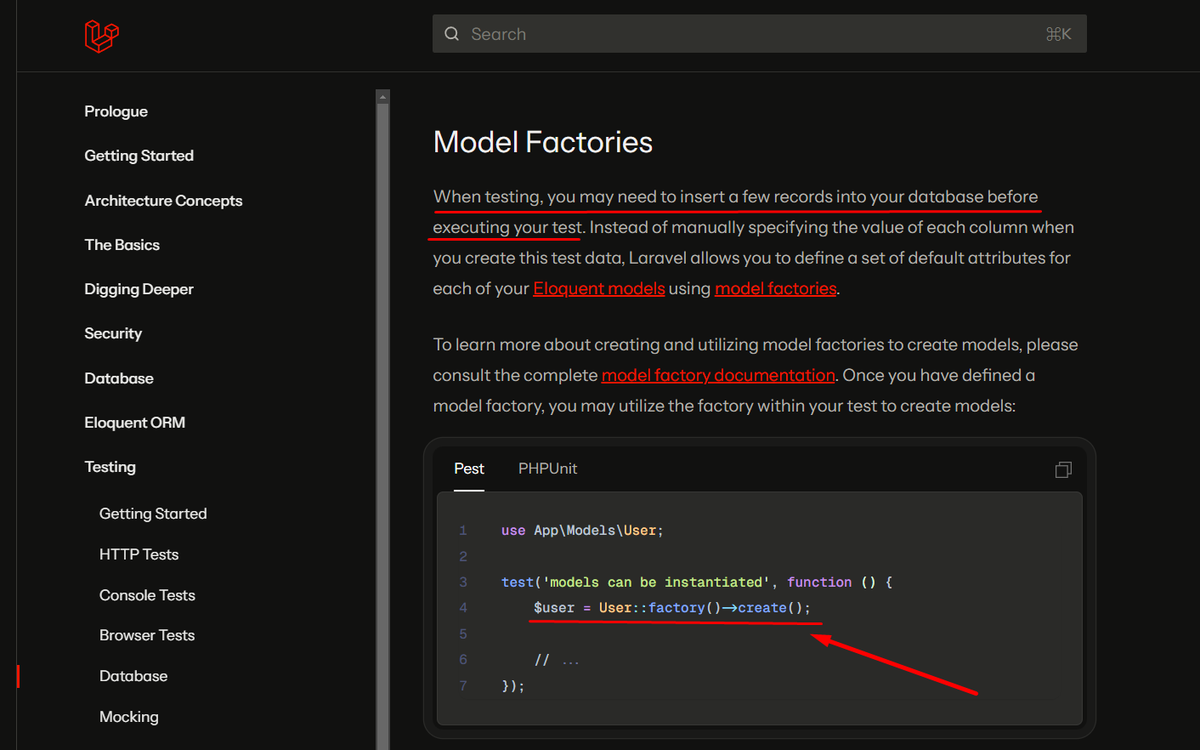
Task: Click the ⌘K shortcut hint
Action: pos(1058,34)
